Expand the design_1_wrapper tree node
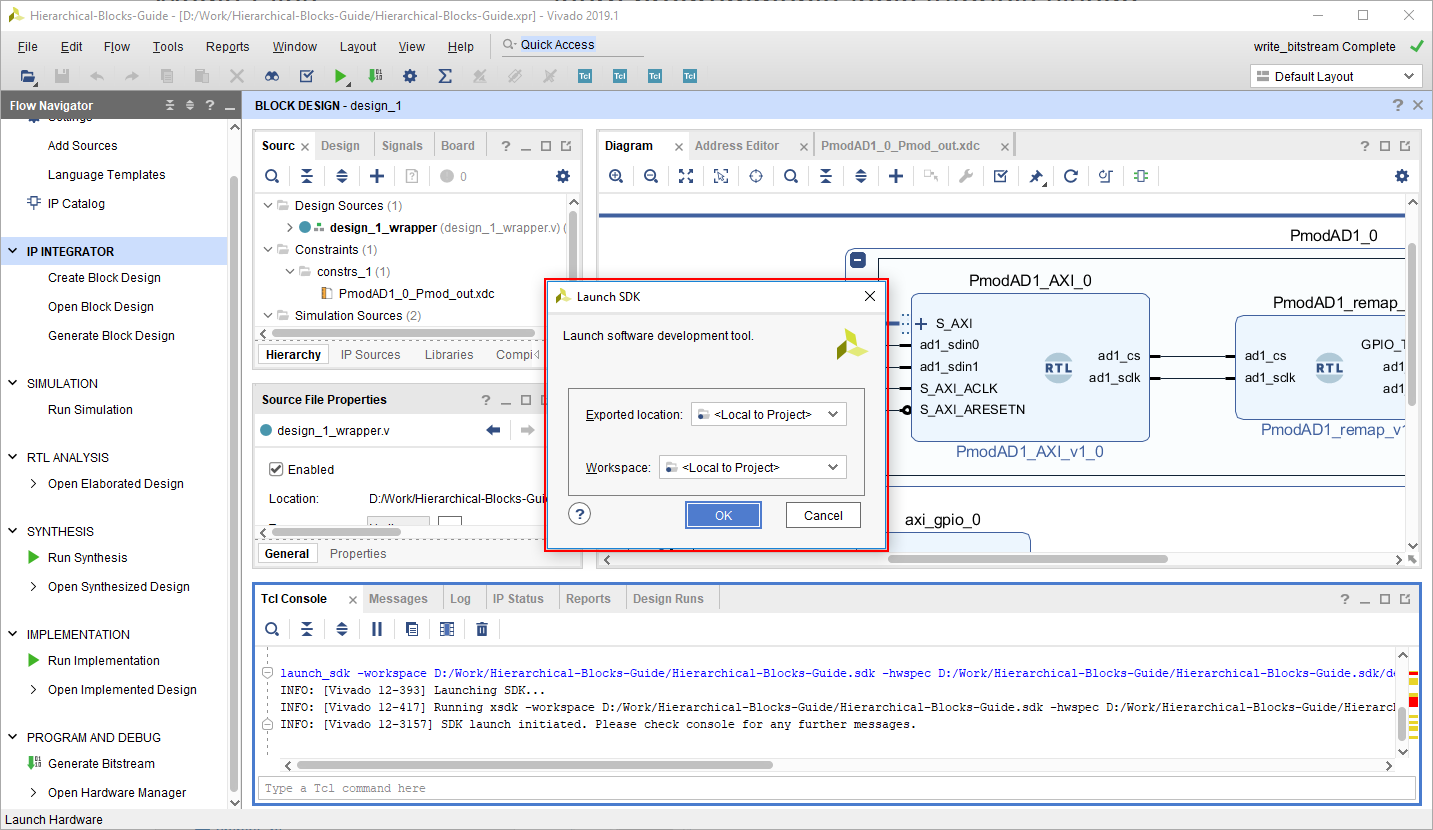1433x830 pixels. [x=290, y=228]
